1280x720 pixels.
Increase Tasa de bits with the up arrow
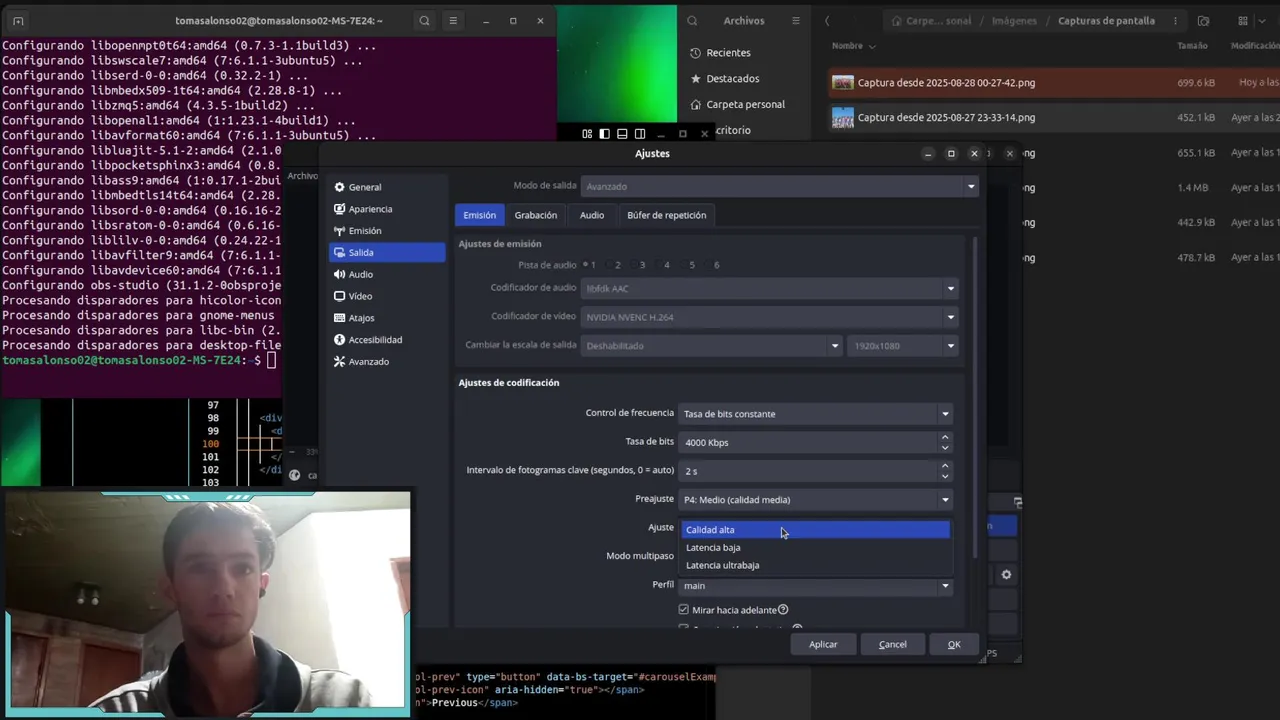point(945,437)
